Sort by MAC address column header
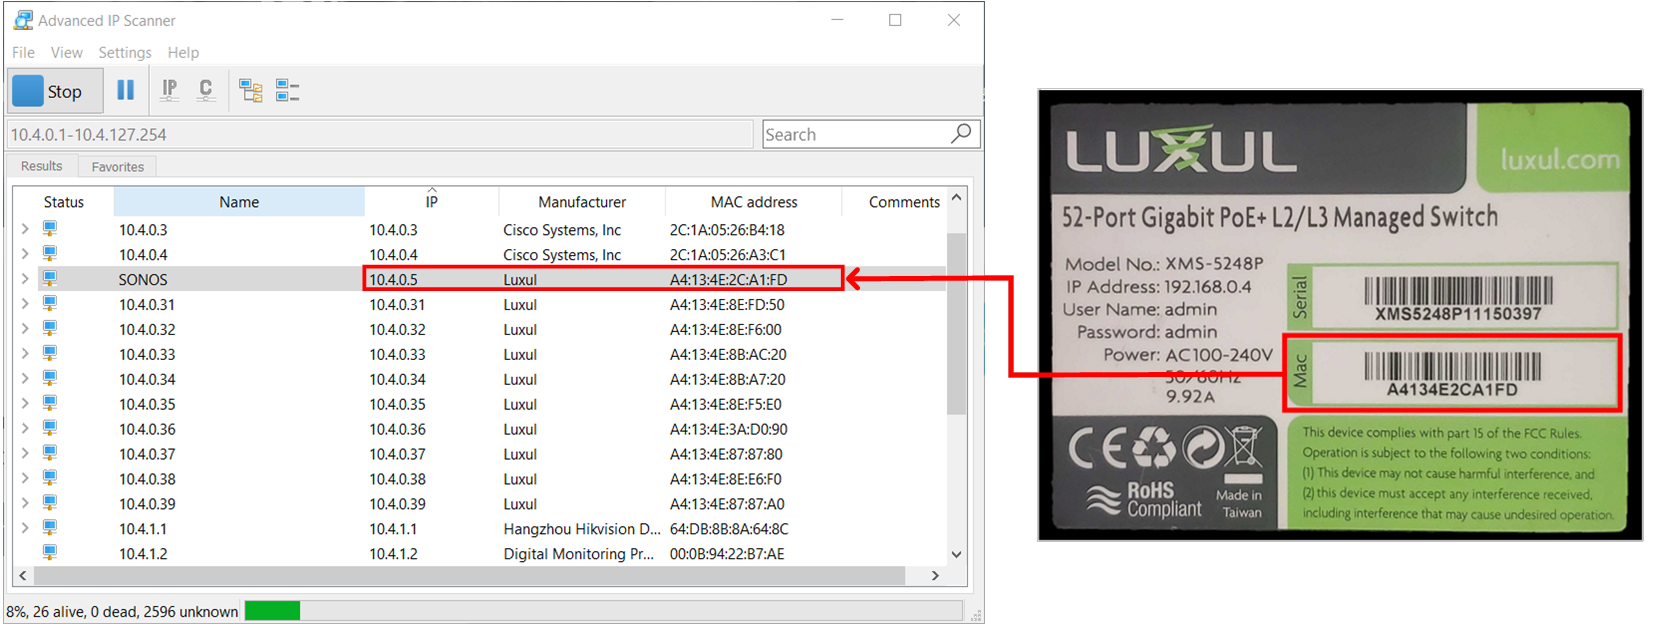 click(753, 202)
